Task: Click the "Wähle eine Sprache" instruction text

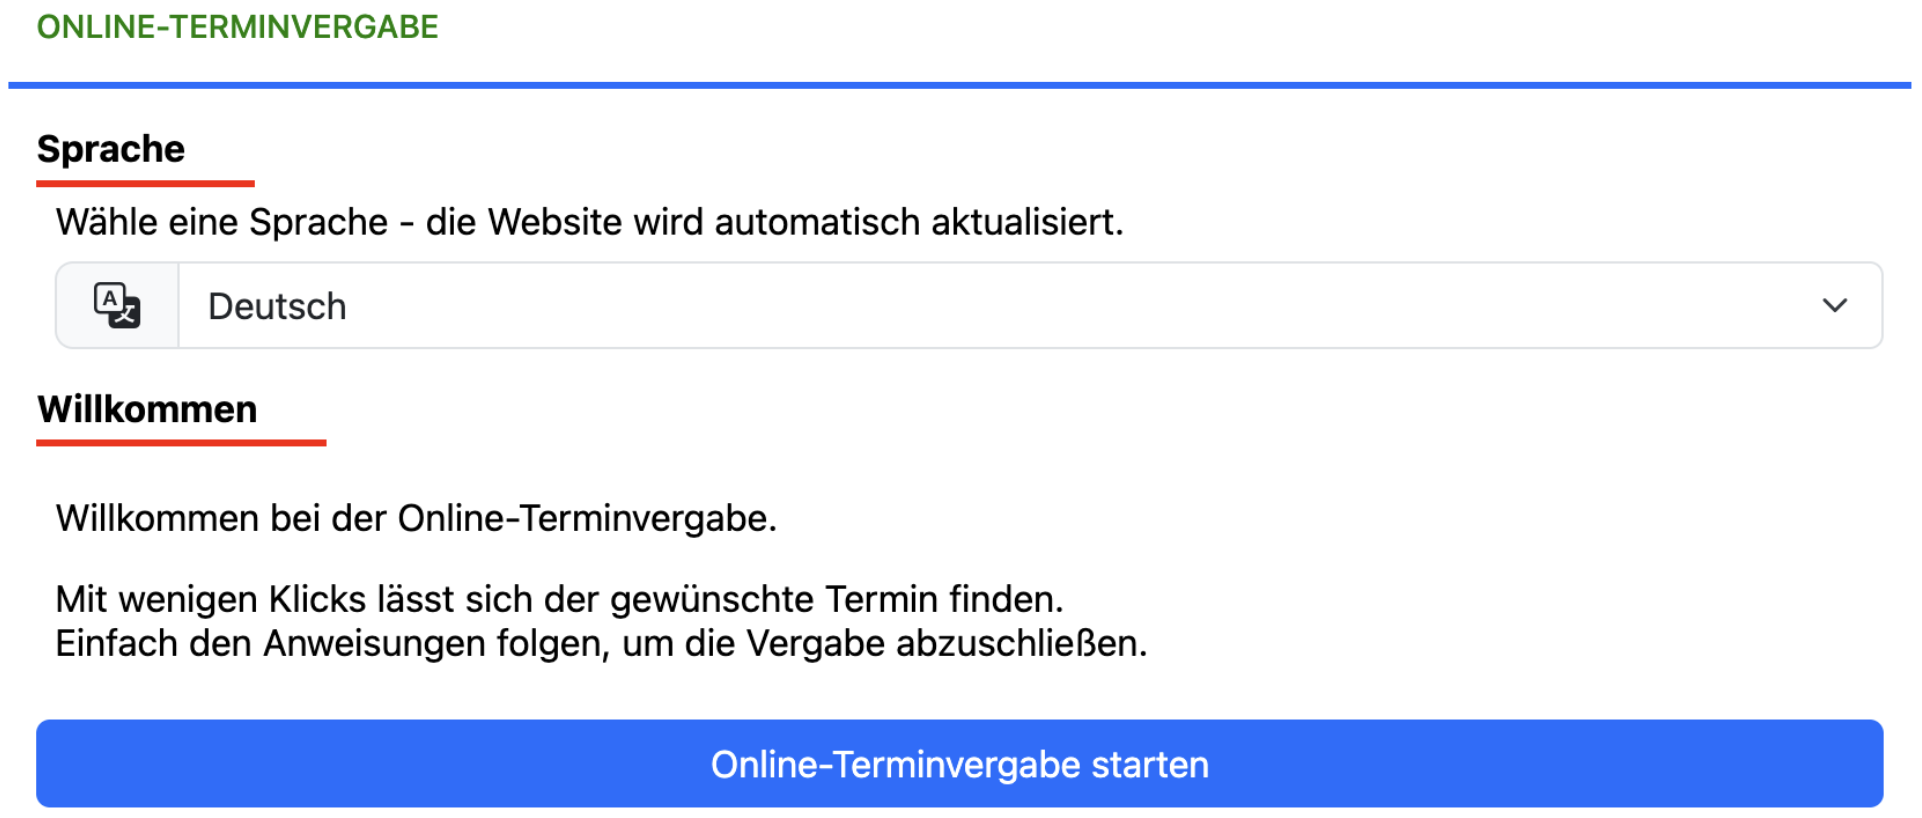Action: [x=589, y=222]
